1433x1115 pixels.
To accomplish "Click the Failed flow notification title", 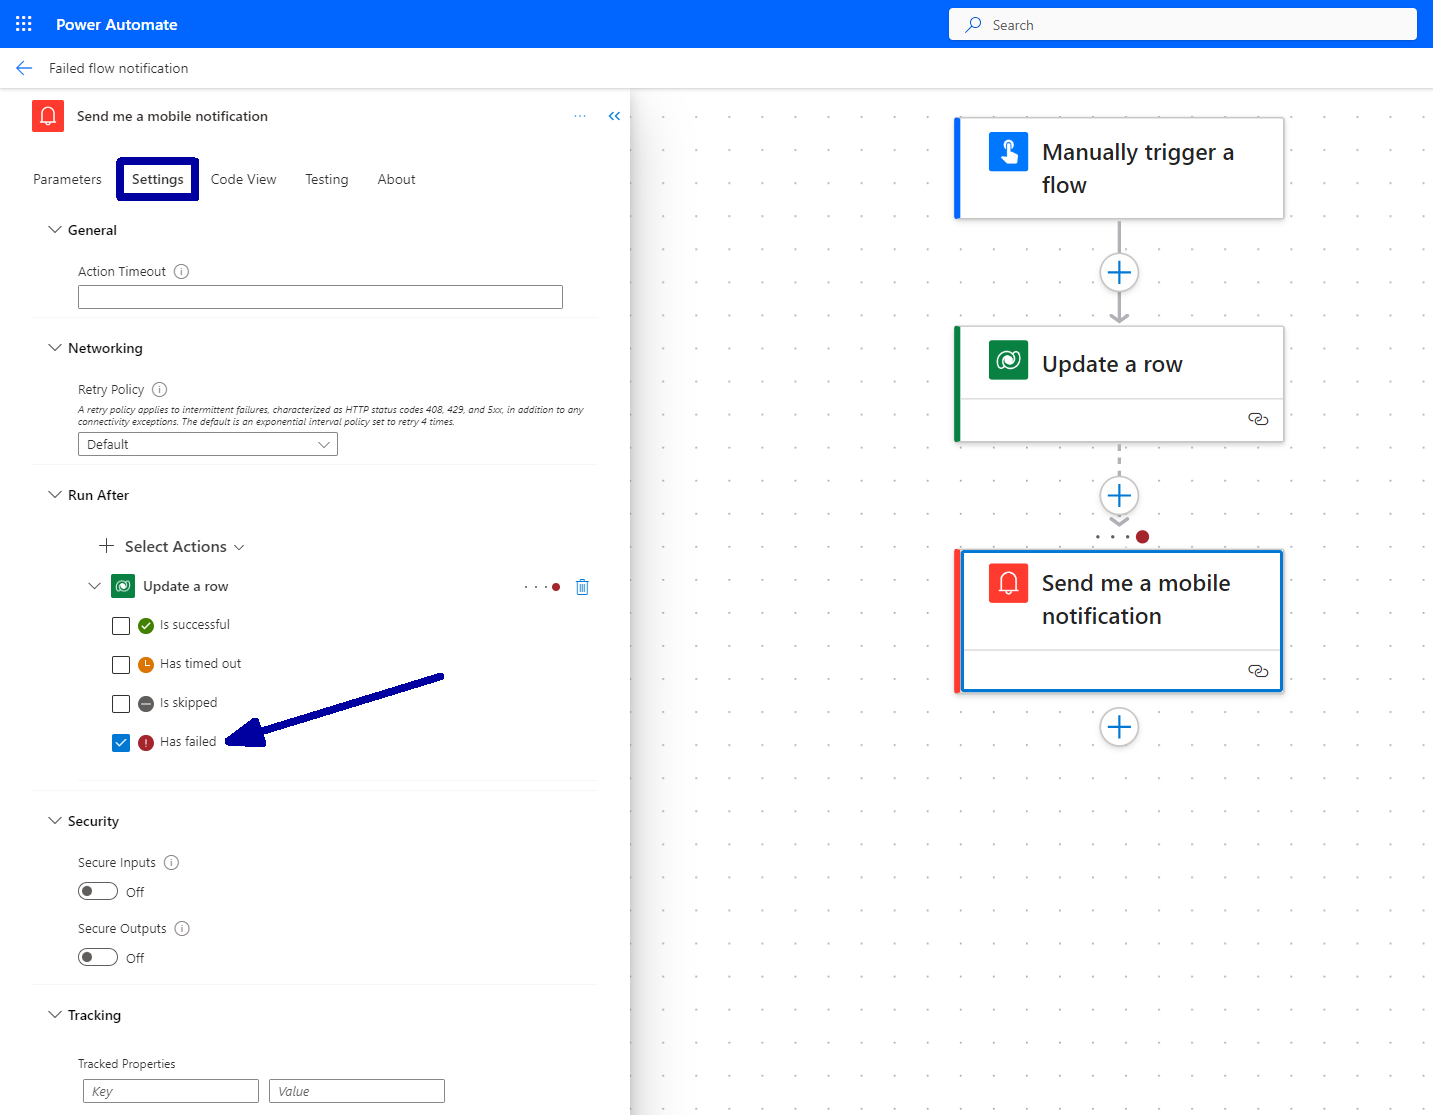I will (x=119, y=68).
